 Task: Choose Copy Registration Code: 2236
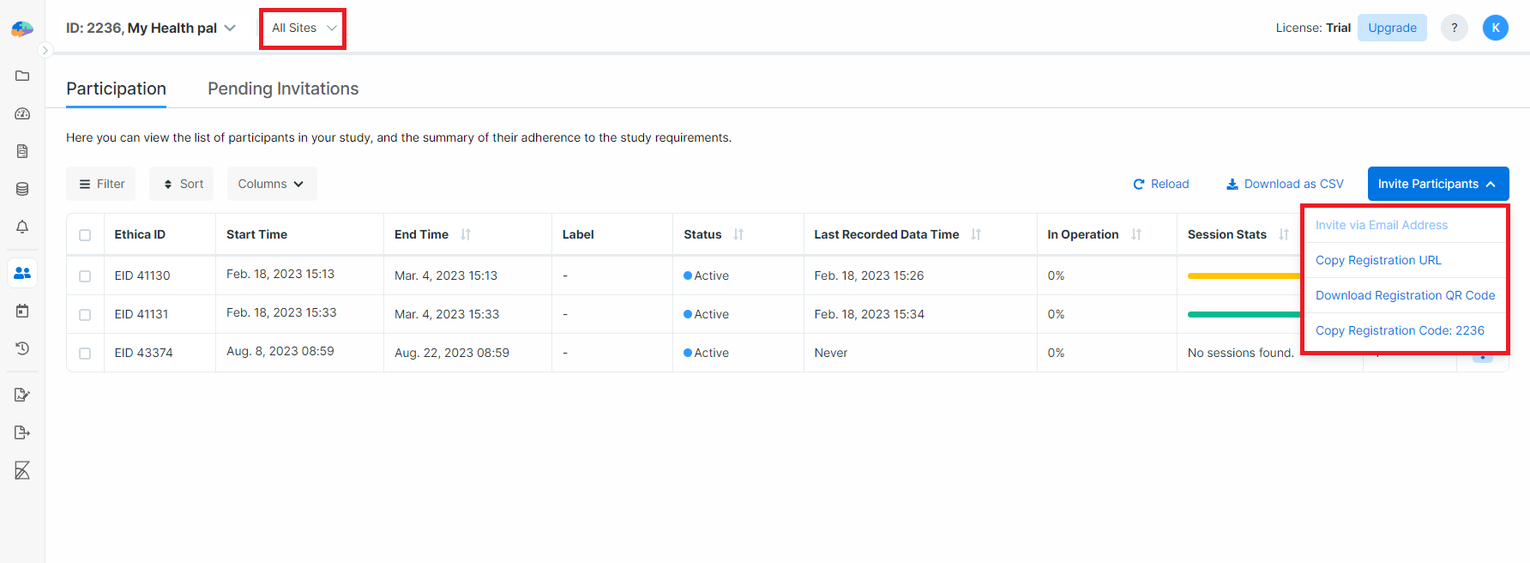tap(1400, 330)
